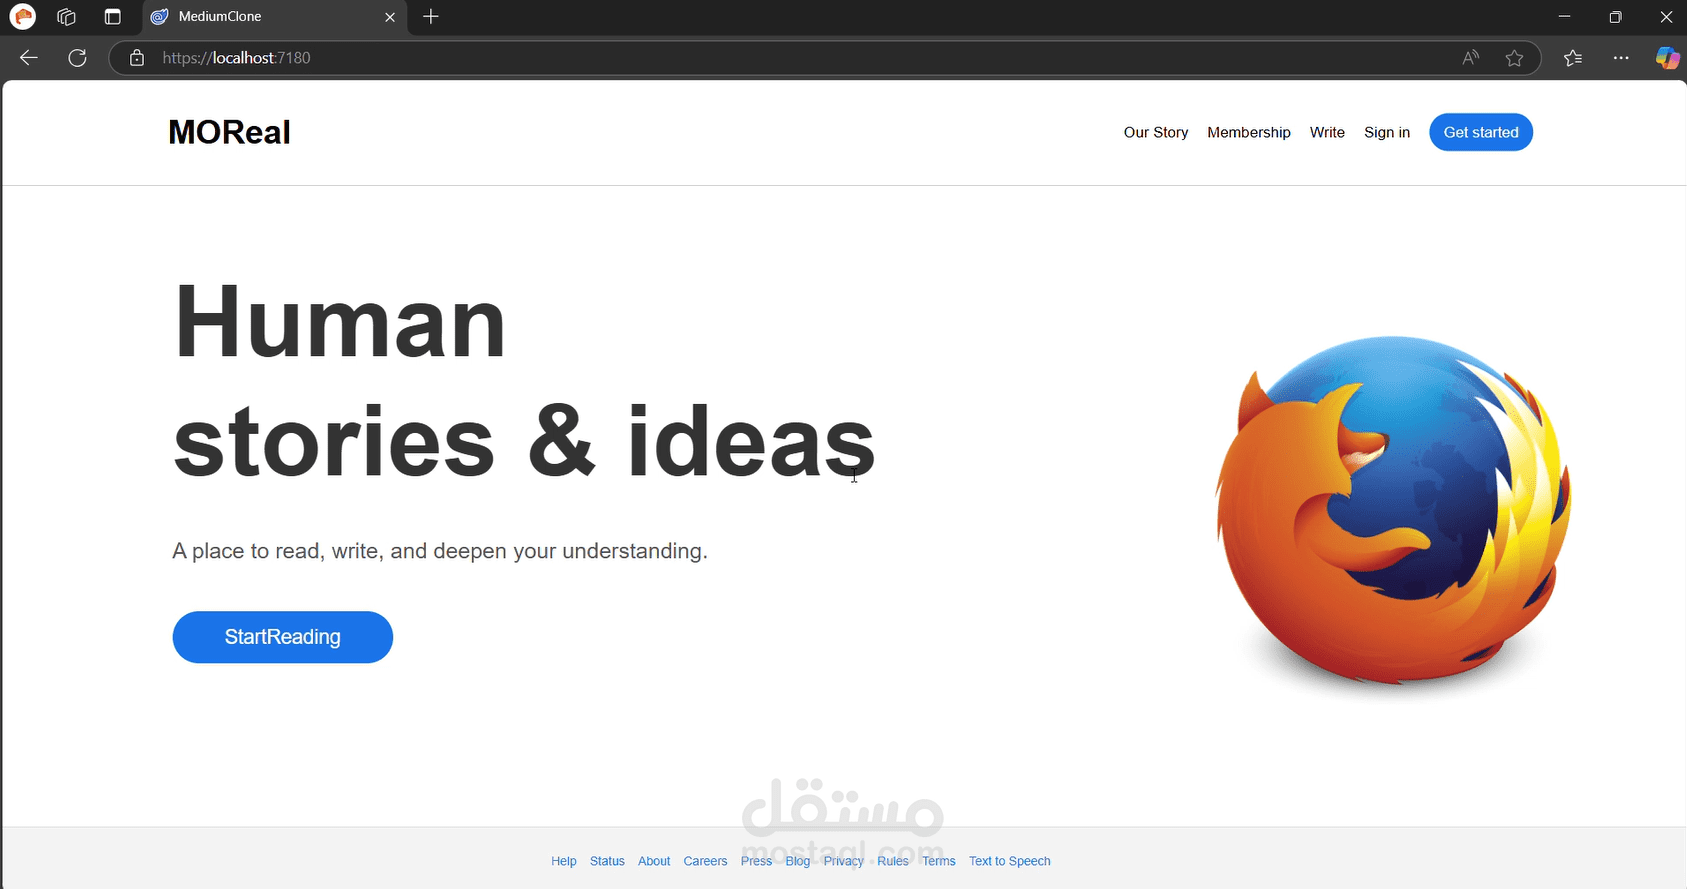Open the Membership nav link
Image resolution: width=1687 pixels, height=889 pixels.
coord(1249,132)
